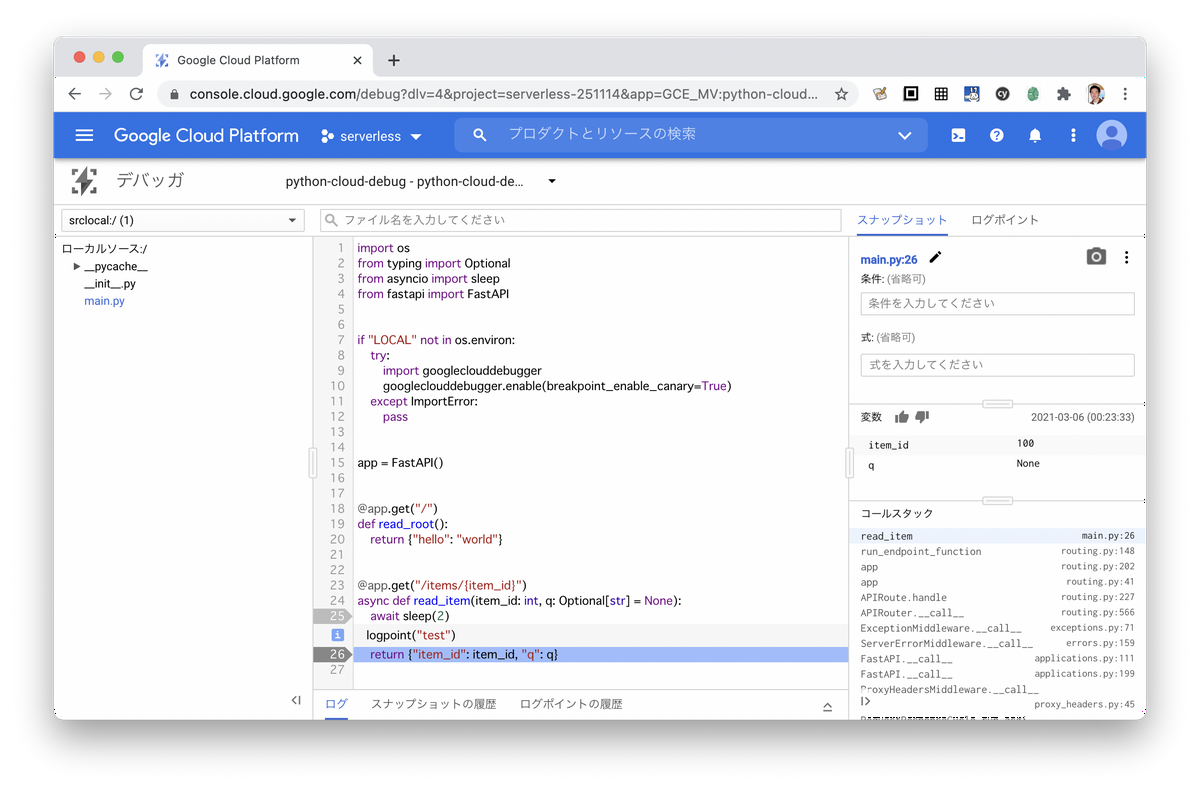Screen dimensions: 1200x791
Task: Open snapshot panel three-dot more menu
Action: click(x=1126, y=257)
